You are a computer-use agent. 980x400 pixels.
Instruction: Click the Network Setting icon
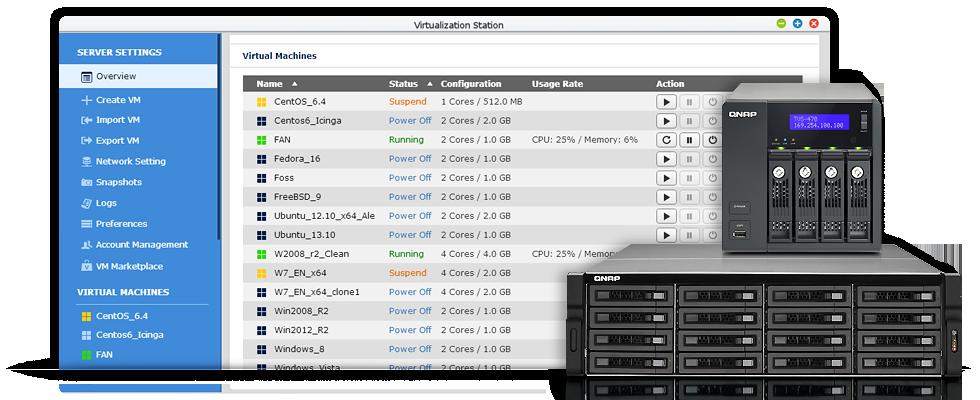(86, 161)
